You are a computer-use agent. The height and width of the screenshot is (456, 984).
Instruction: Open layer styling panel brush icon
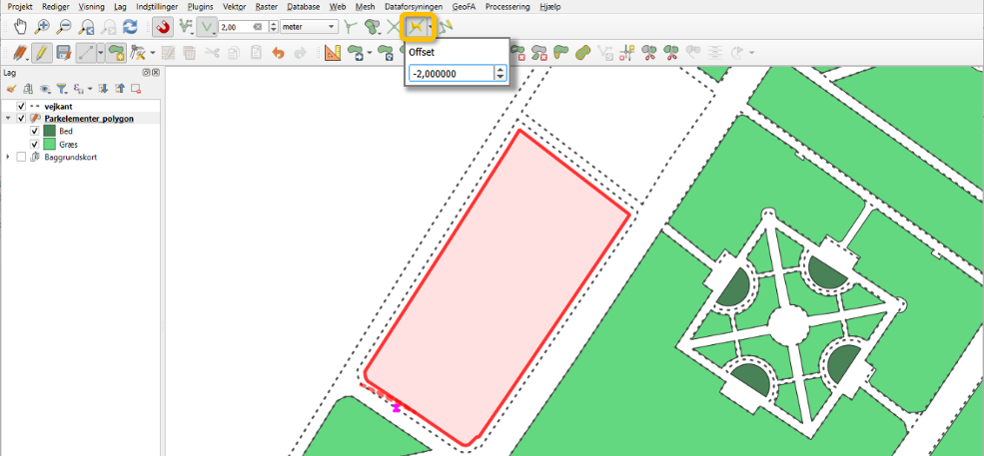point(11,88)
